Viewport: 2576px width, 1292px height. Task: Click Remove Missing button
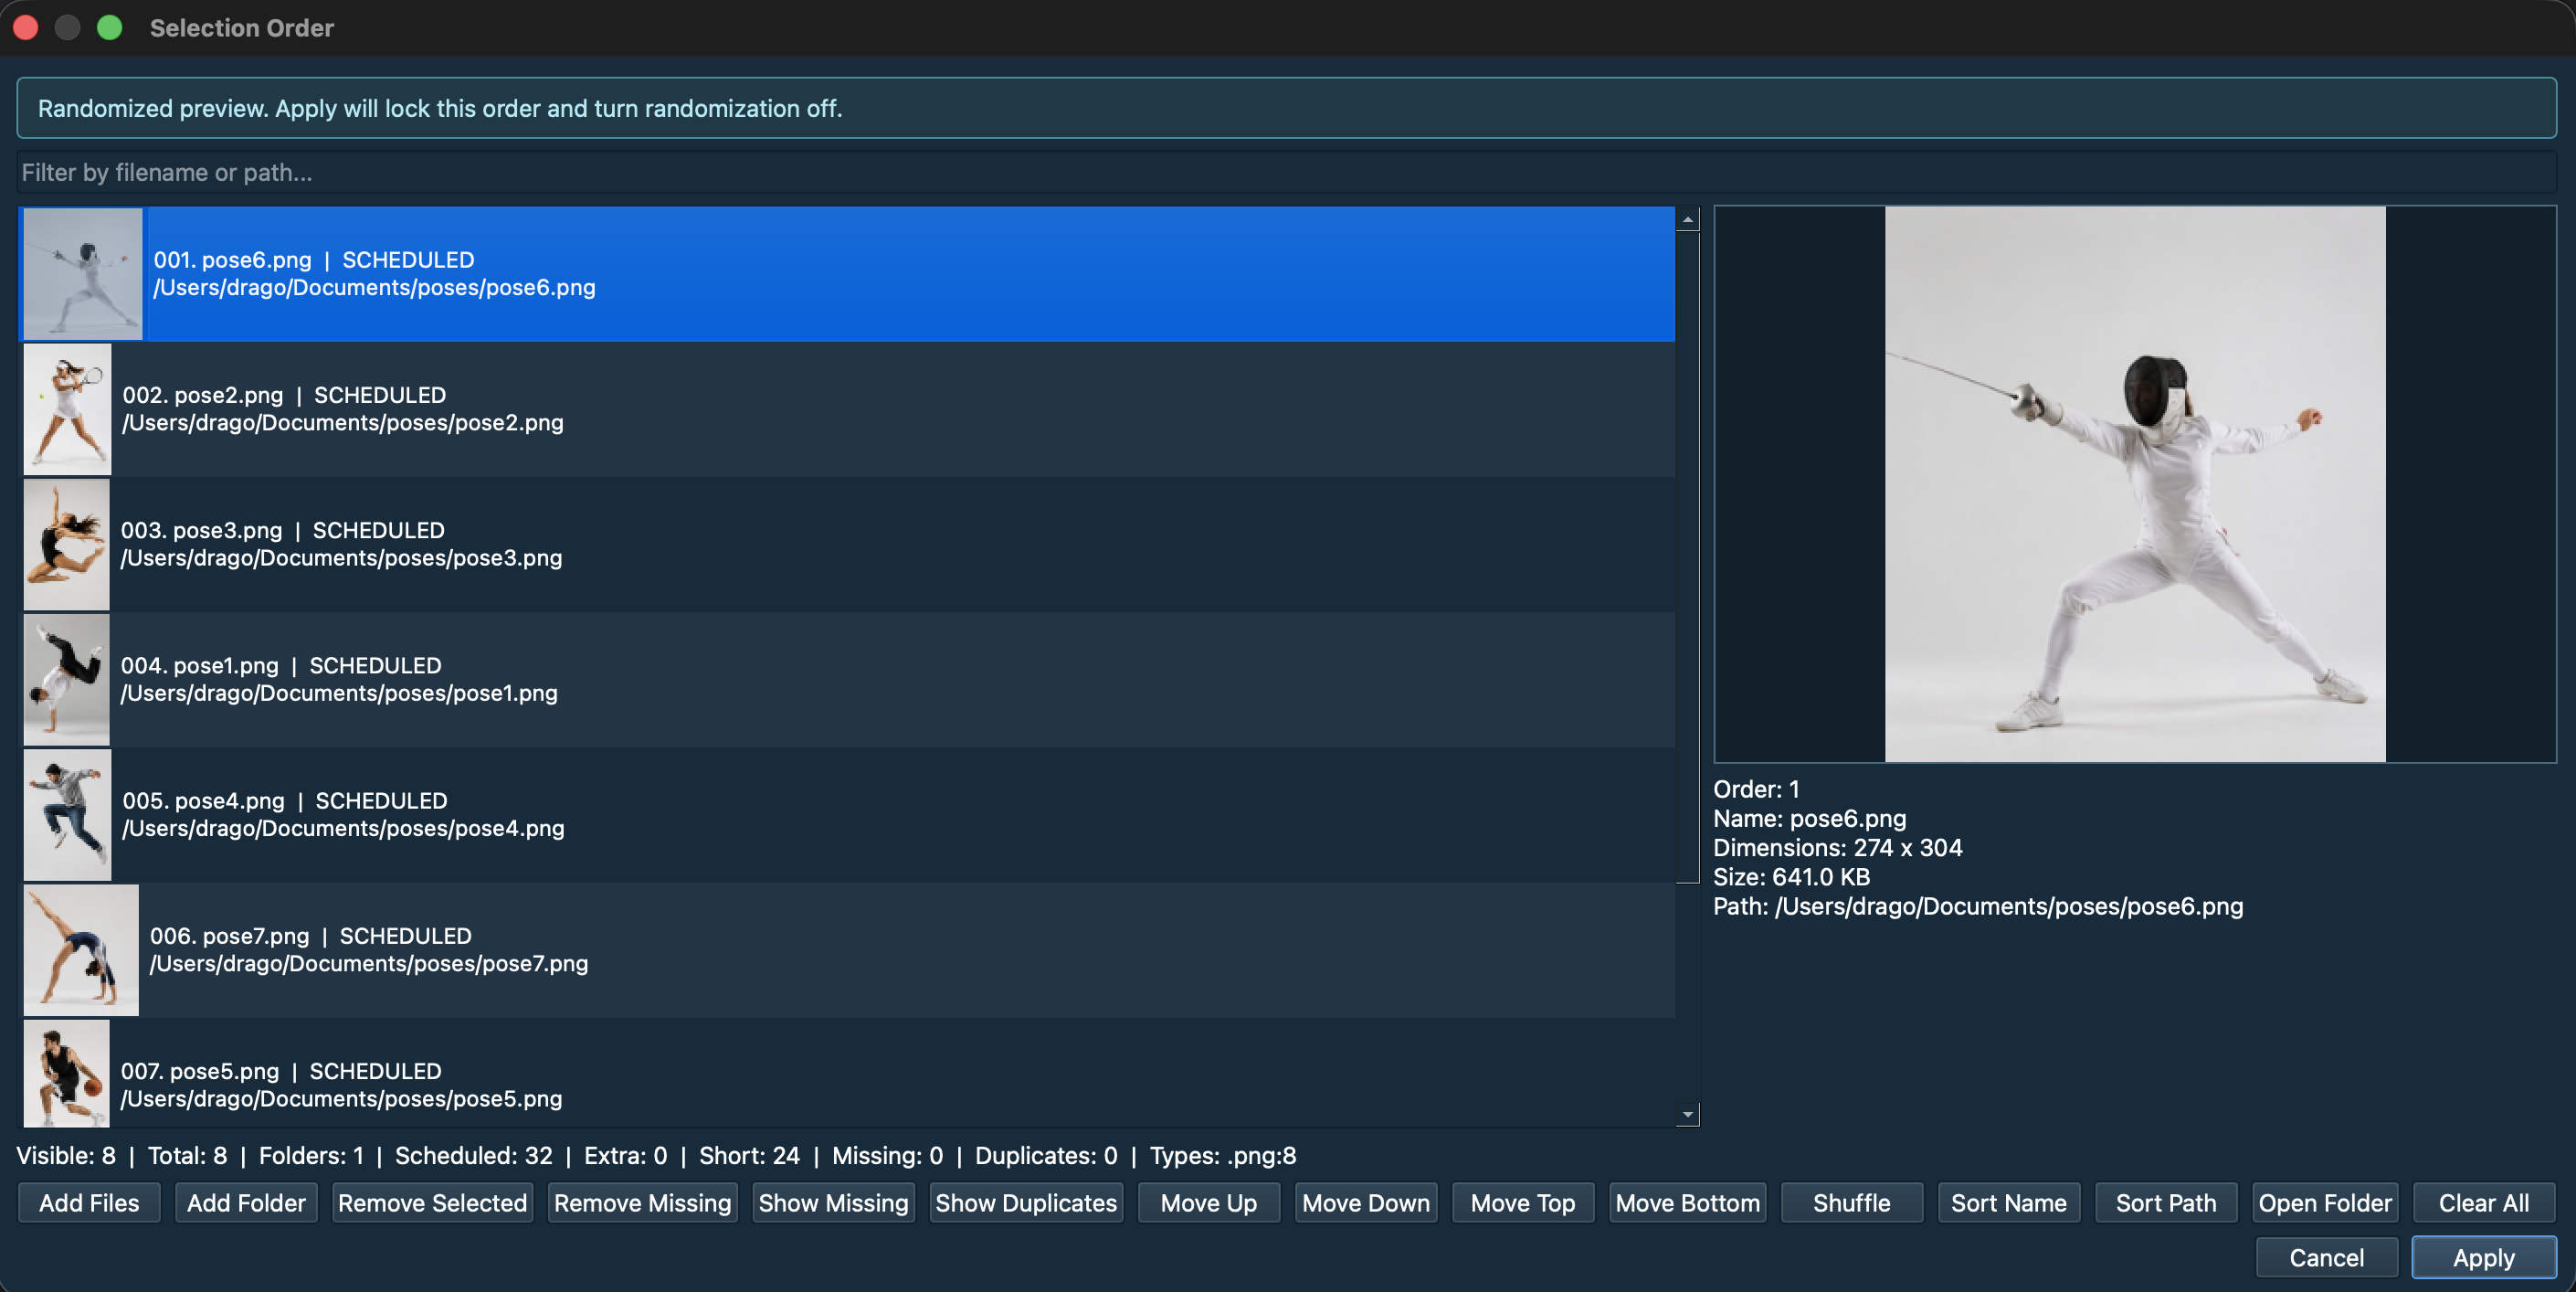pos(642,1202)
